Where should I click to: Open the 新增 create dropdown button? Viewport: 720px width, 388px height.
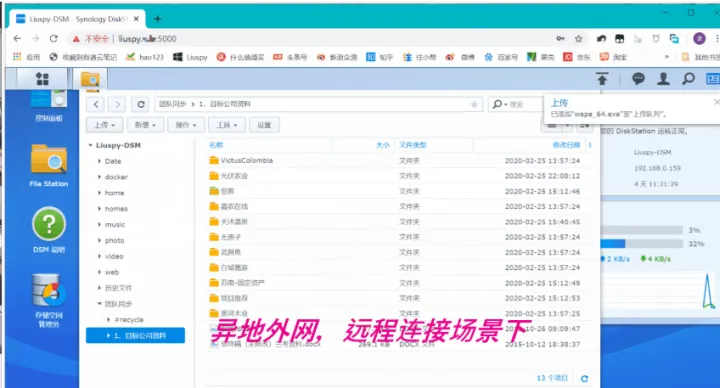[145, 125]
